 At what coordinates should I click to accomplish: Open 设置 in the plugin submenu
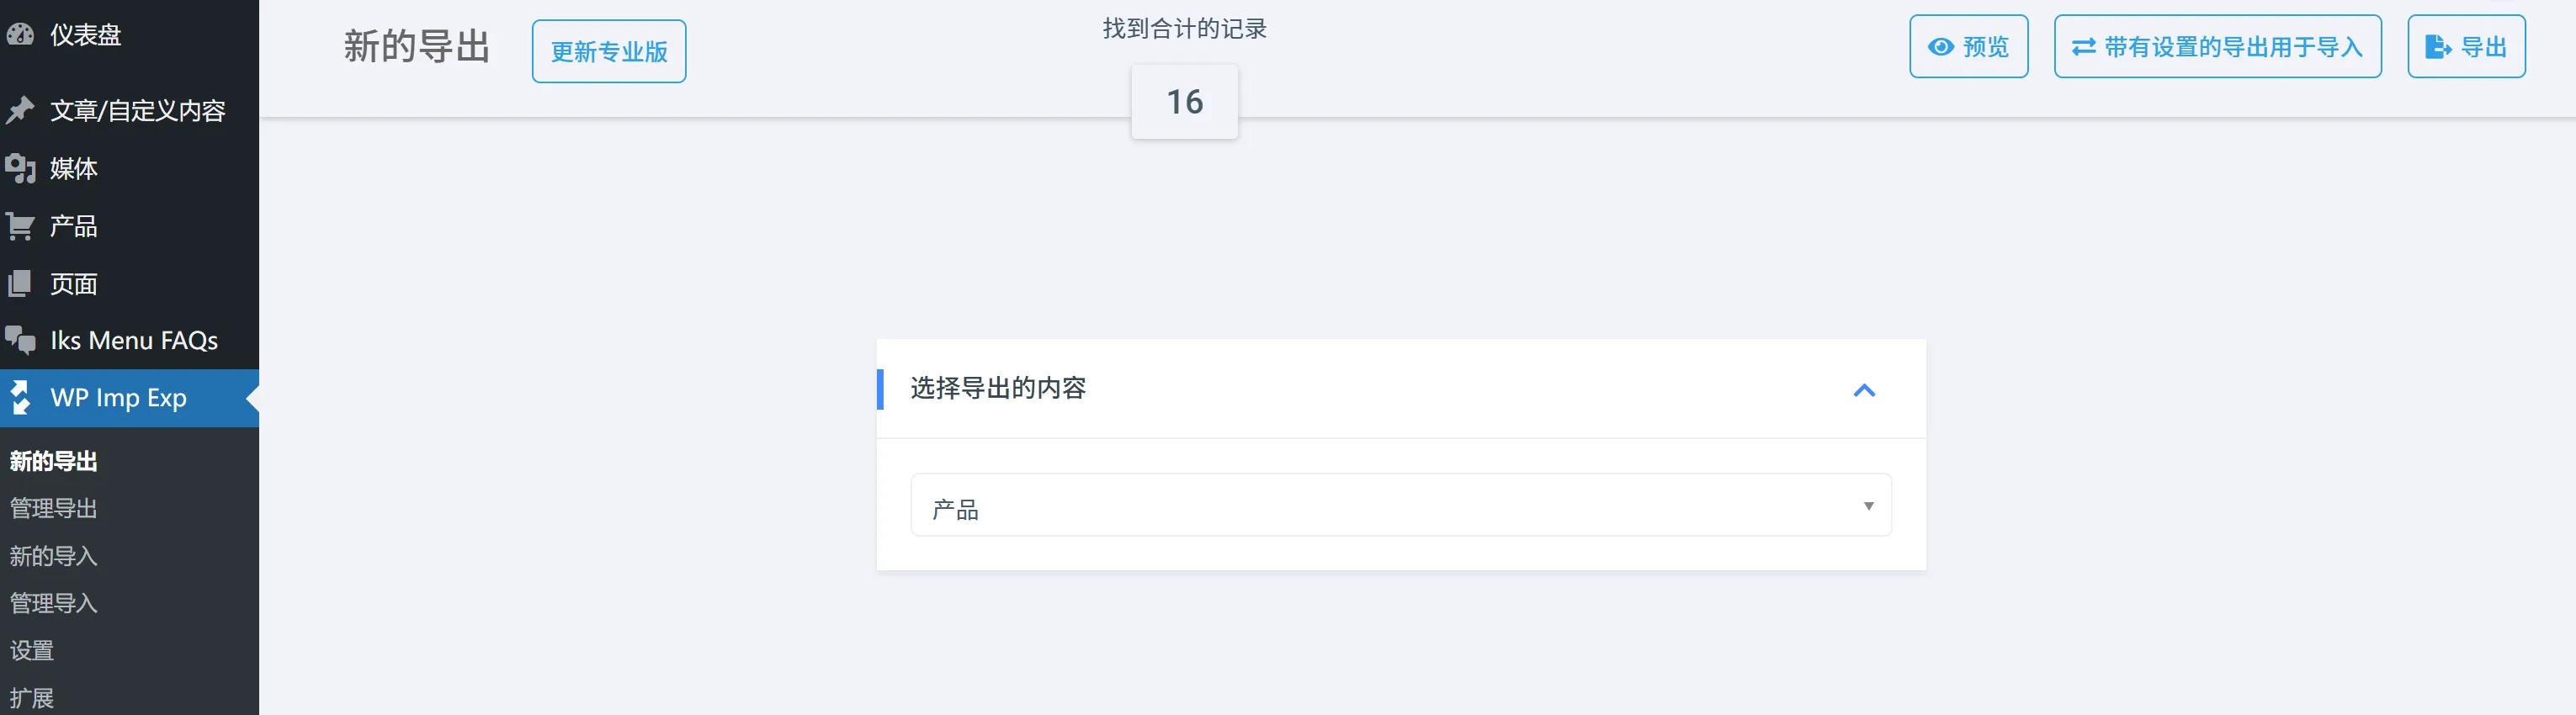click(x=32, y=651)
